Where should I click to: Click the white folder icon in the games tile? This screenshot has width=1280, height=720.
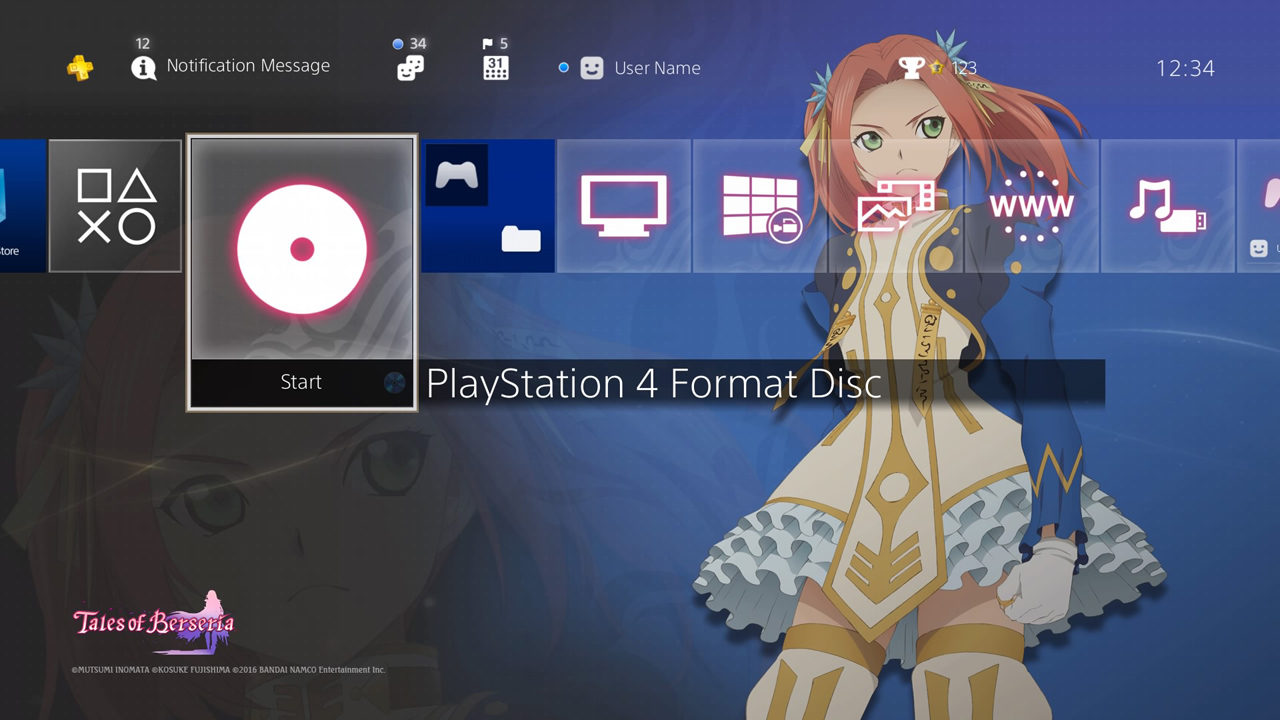pos(521,238)
